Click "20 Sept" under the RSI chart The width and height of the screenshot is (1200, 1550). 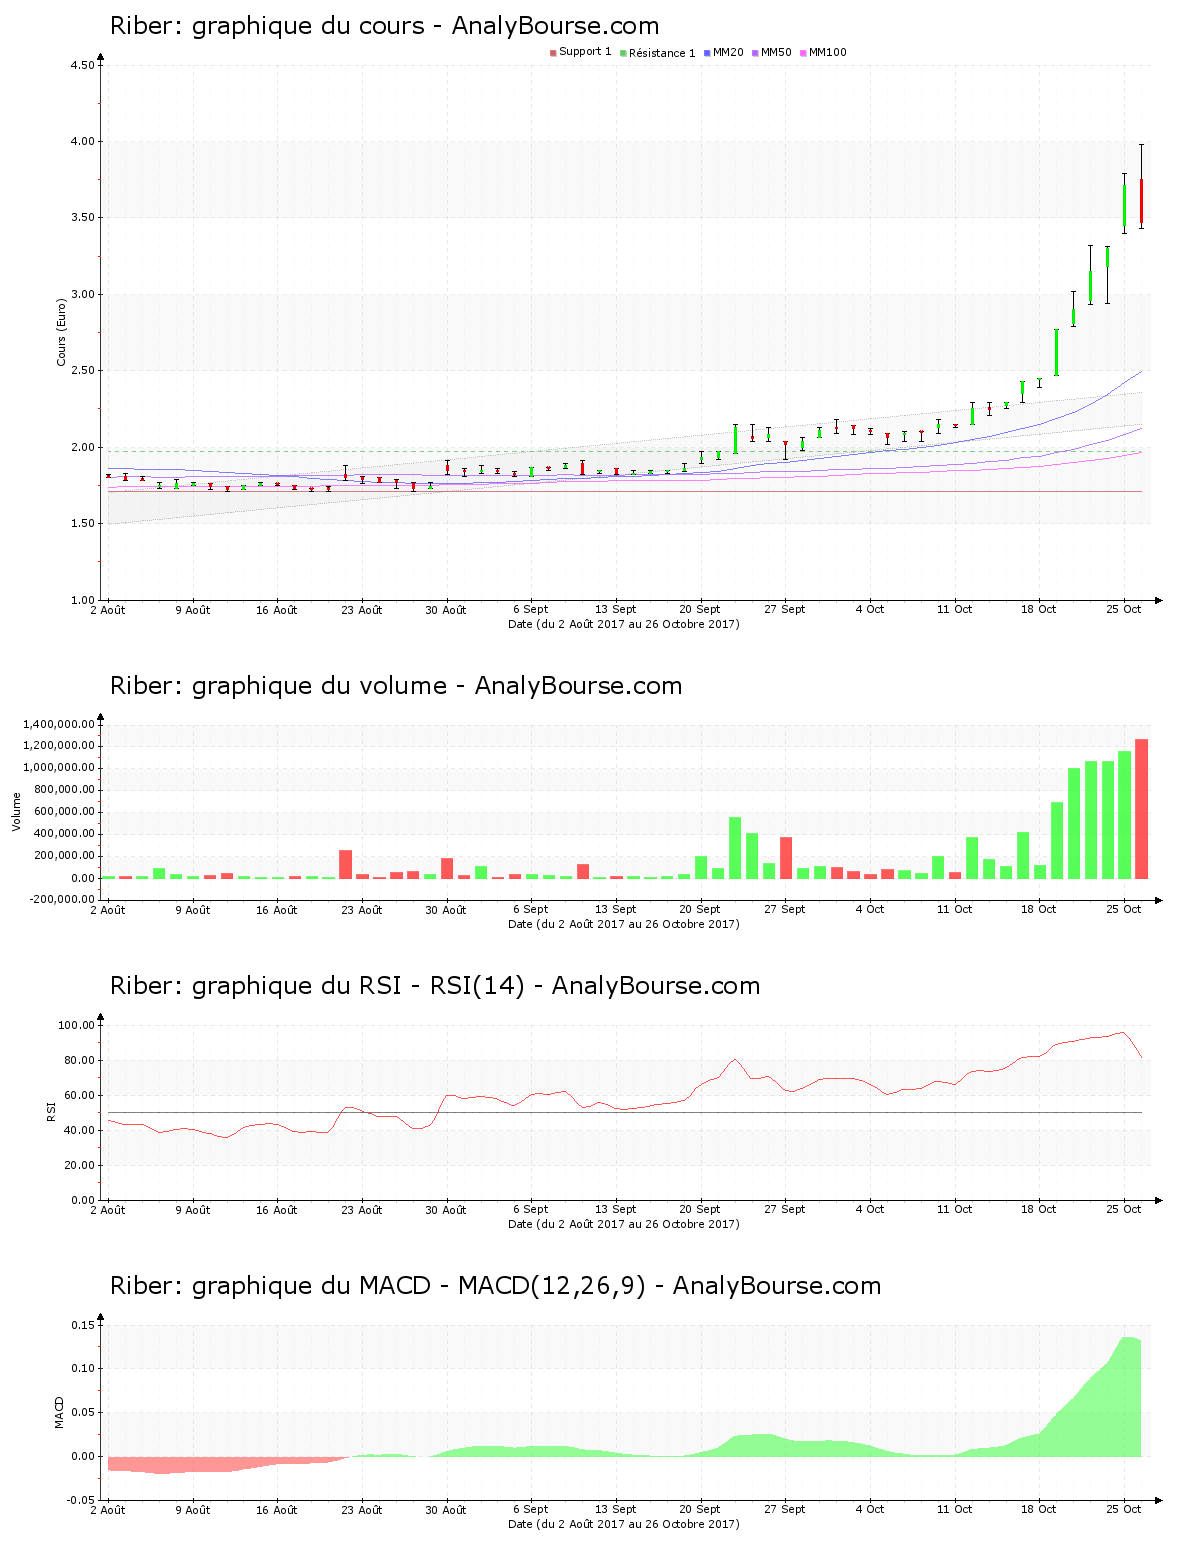pyautogui.click(x=700, y=1210)
